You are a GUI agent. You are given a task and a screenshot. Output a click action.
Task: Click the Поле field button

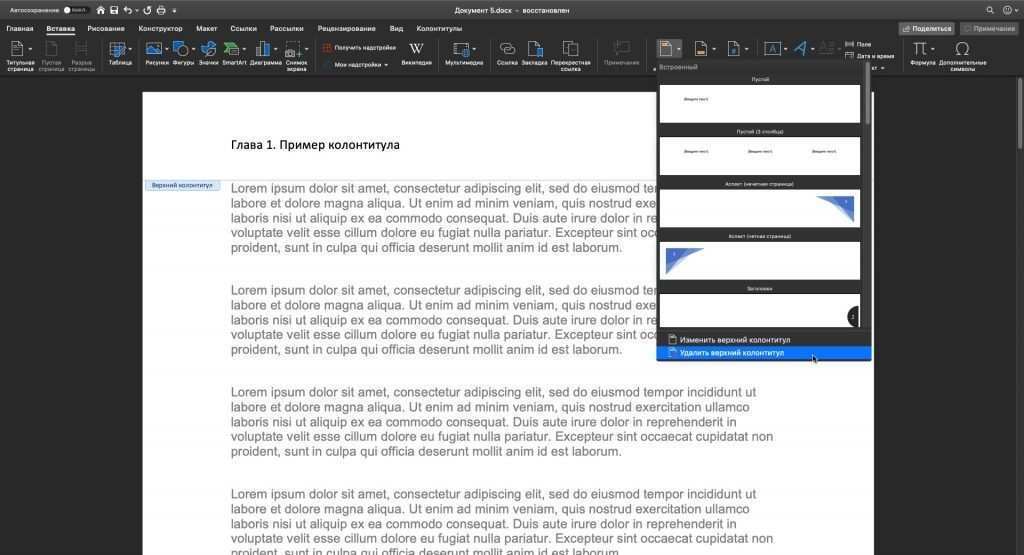(x=858, y=44)
